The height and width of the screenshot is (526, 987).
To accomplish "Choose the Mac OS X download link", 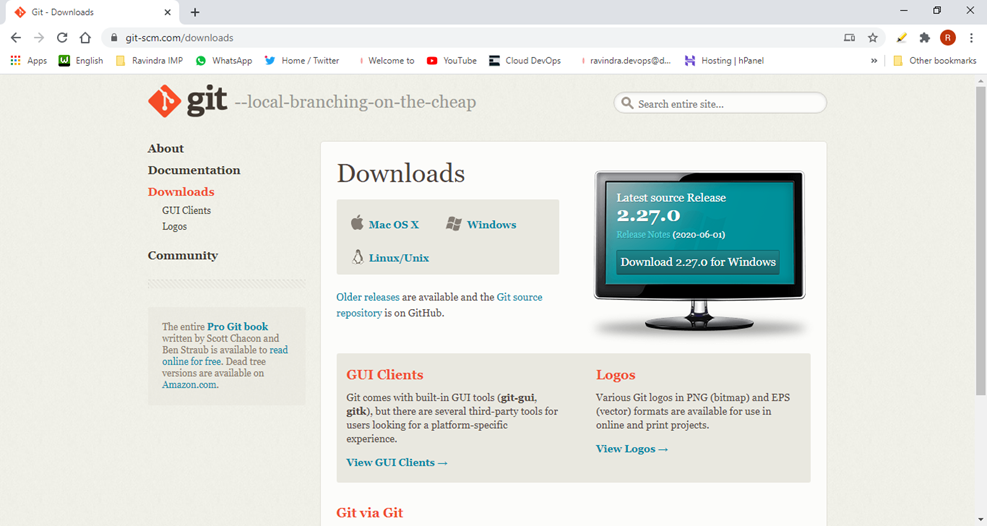I will pos(393,225).
